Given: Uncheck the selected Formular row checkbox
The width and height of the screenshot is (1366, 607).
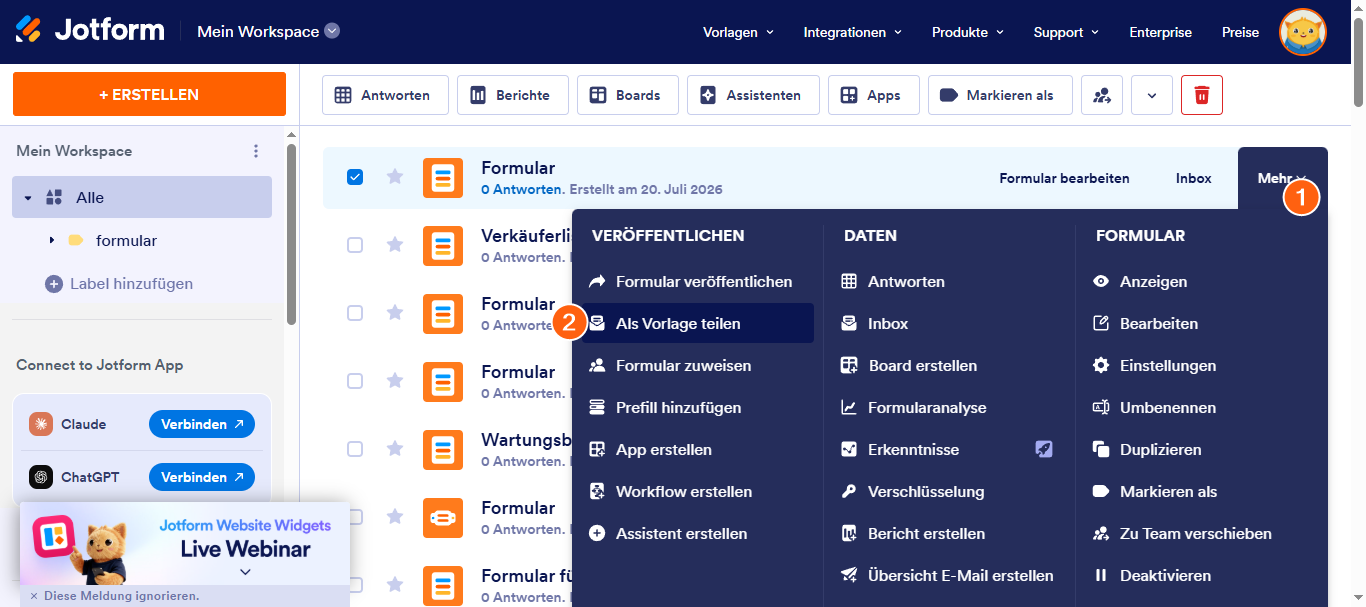Looking at the screenshot, I should [355, 177].
